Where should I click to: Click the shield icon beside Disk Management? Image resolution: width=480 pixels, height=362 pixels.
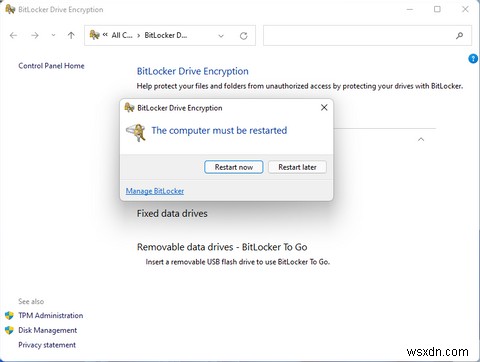pyautogui.click(x=9, y=330)
